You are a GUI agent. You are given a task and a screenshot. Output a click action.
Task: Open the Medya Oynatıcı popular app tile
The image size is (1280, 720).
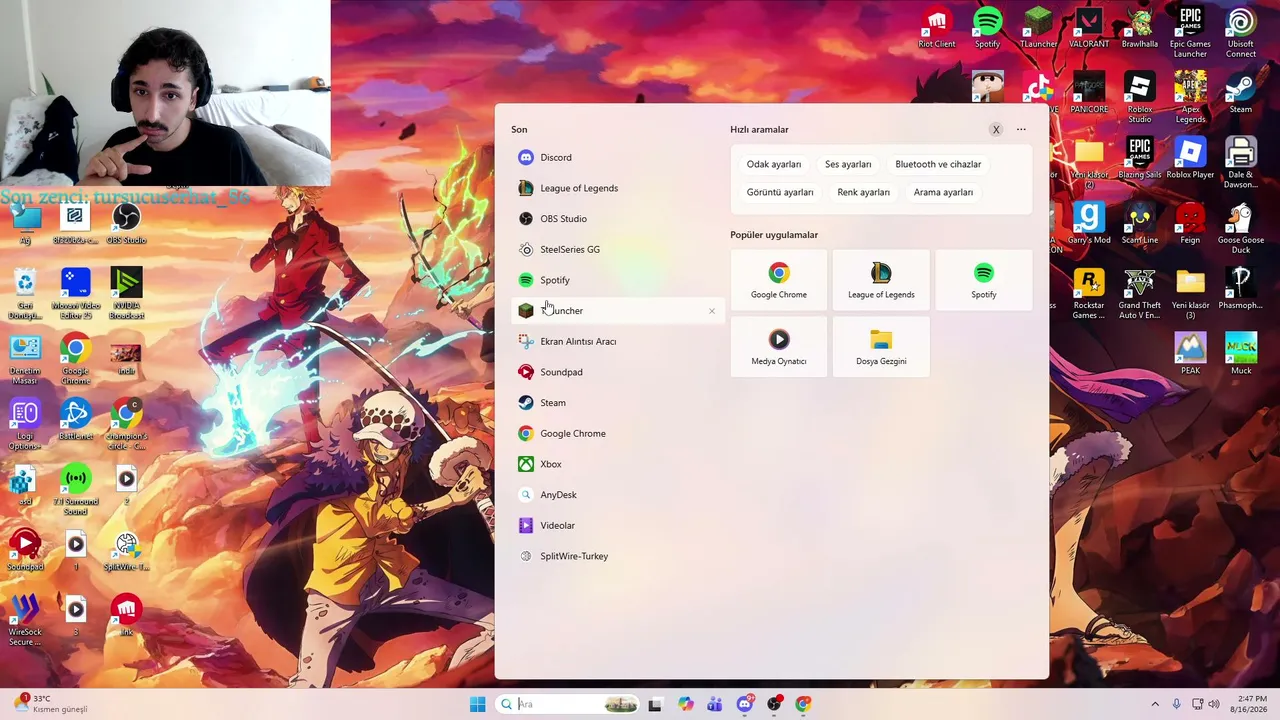click(779, 347)
